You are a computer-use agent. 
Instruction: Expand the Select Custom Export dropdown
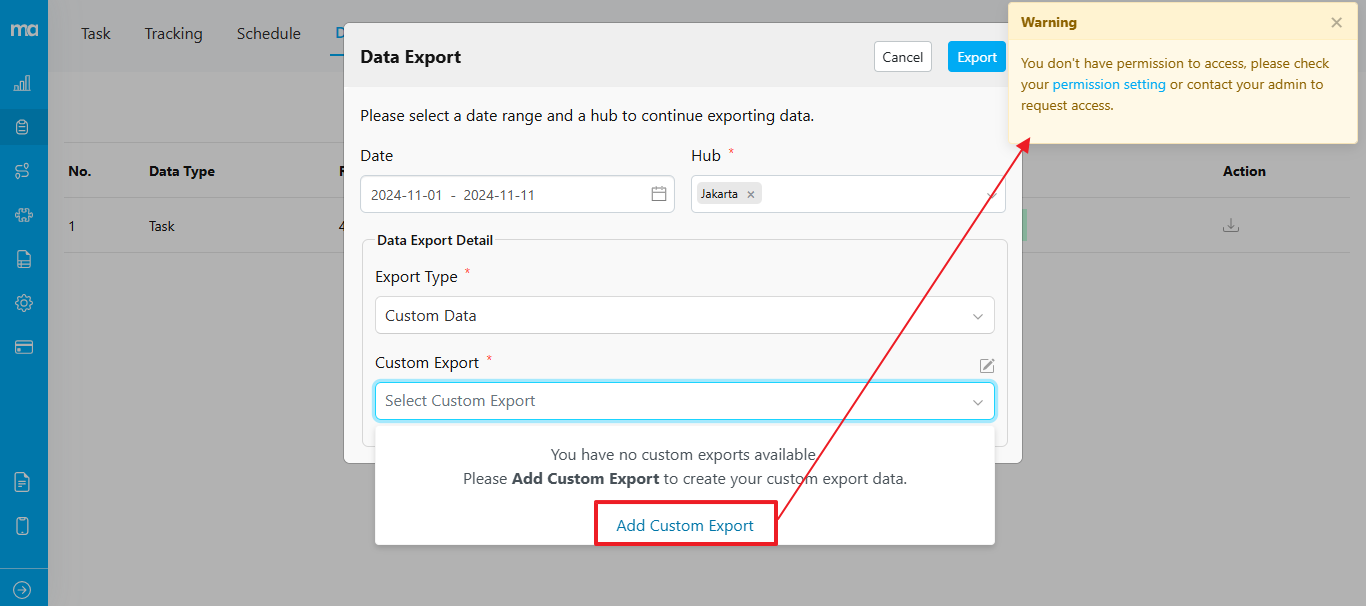[684, 401]
